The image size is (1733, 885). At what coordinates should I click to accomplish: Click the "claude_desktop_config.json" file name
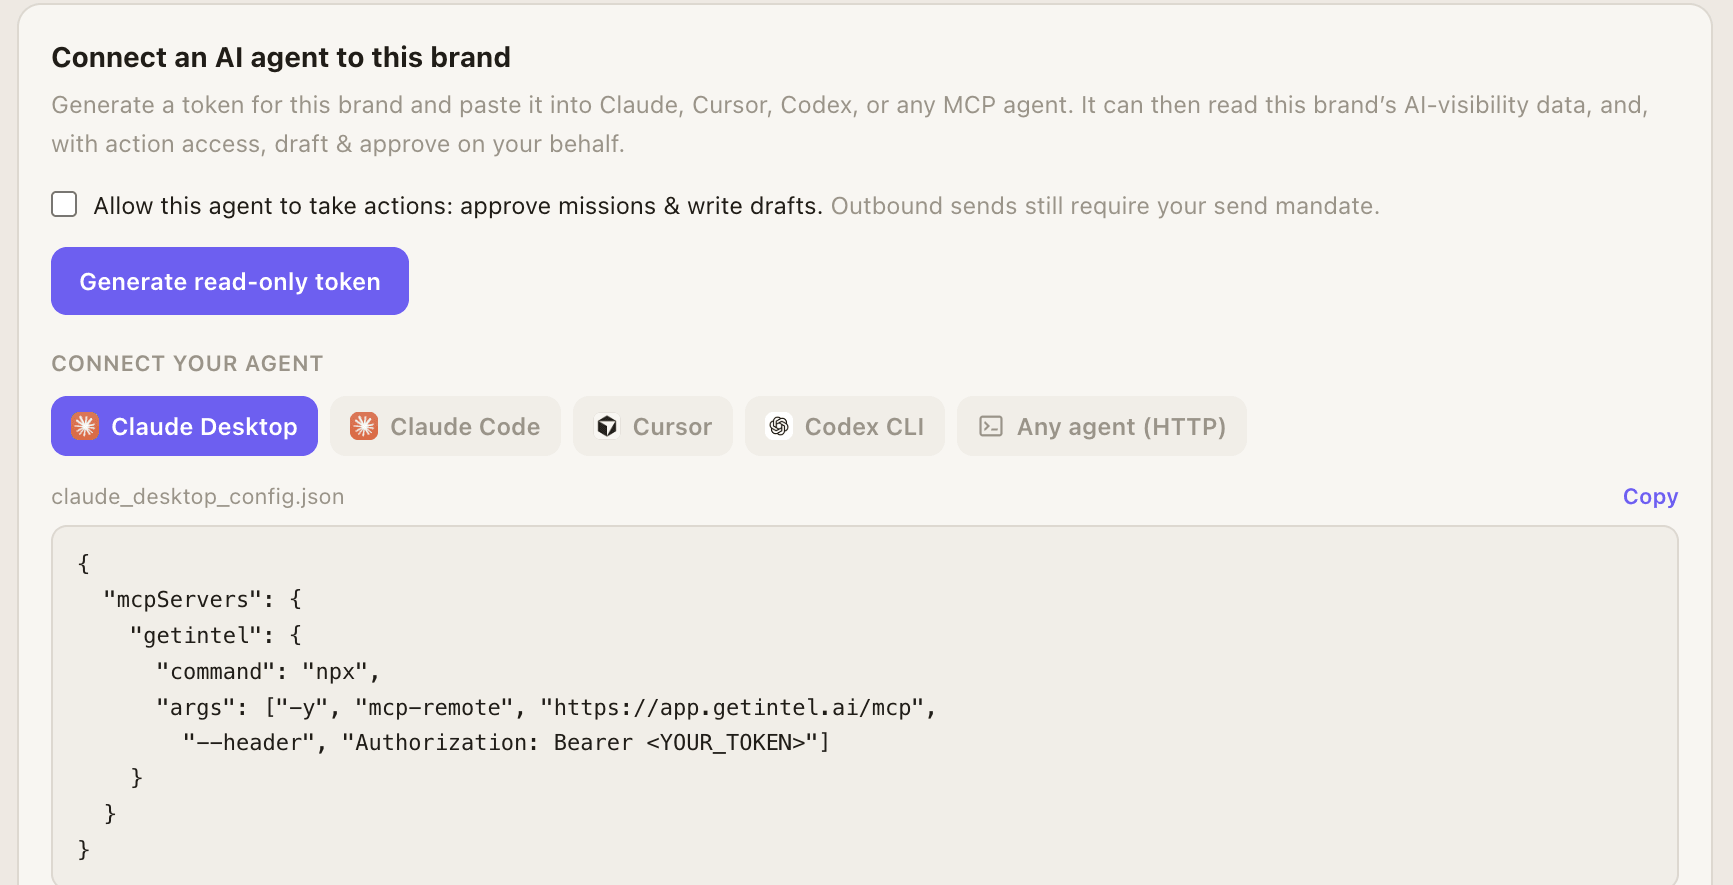198,497
